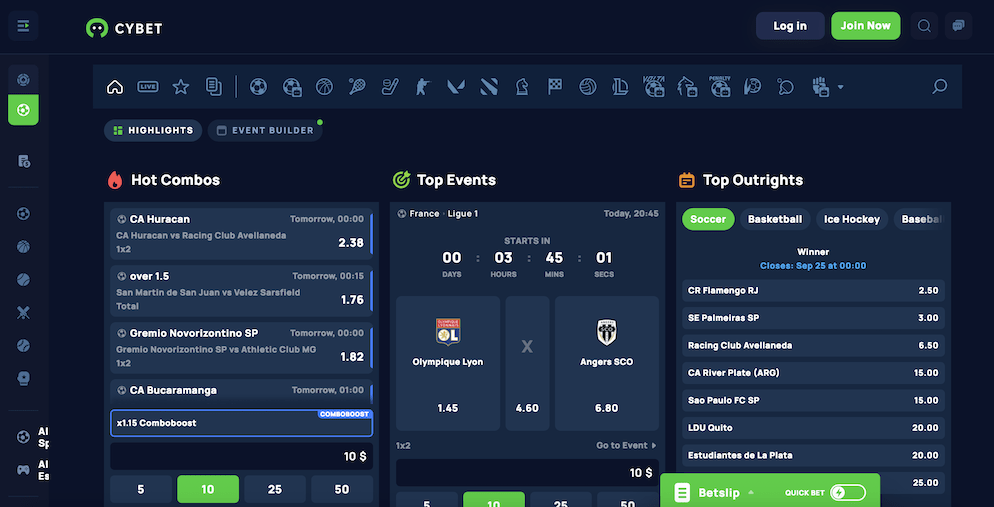Select the volleyball icon
The height and width of the screenshot is (507, 994).
pyautogui.click(x=588, y=87)
